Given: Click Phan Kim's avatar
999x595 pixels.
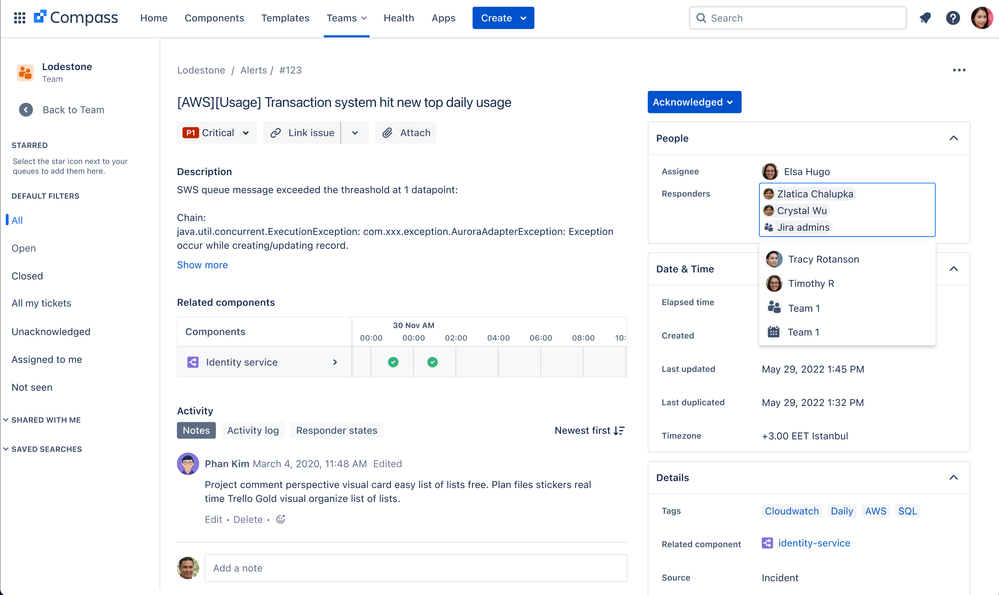Looking at the screenshot, I should coord(188,464).
